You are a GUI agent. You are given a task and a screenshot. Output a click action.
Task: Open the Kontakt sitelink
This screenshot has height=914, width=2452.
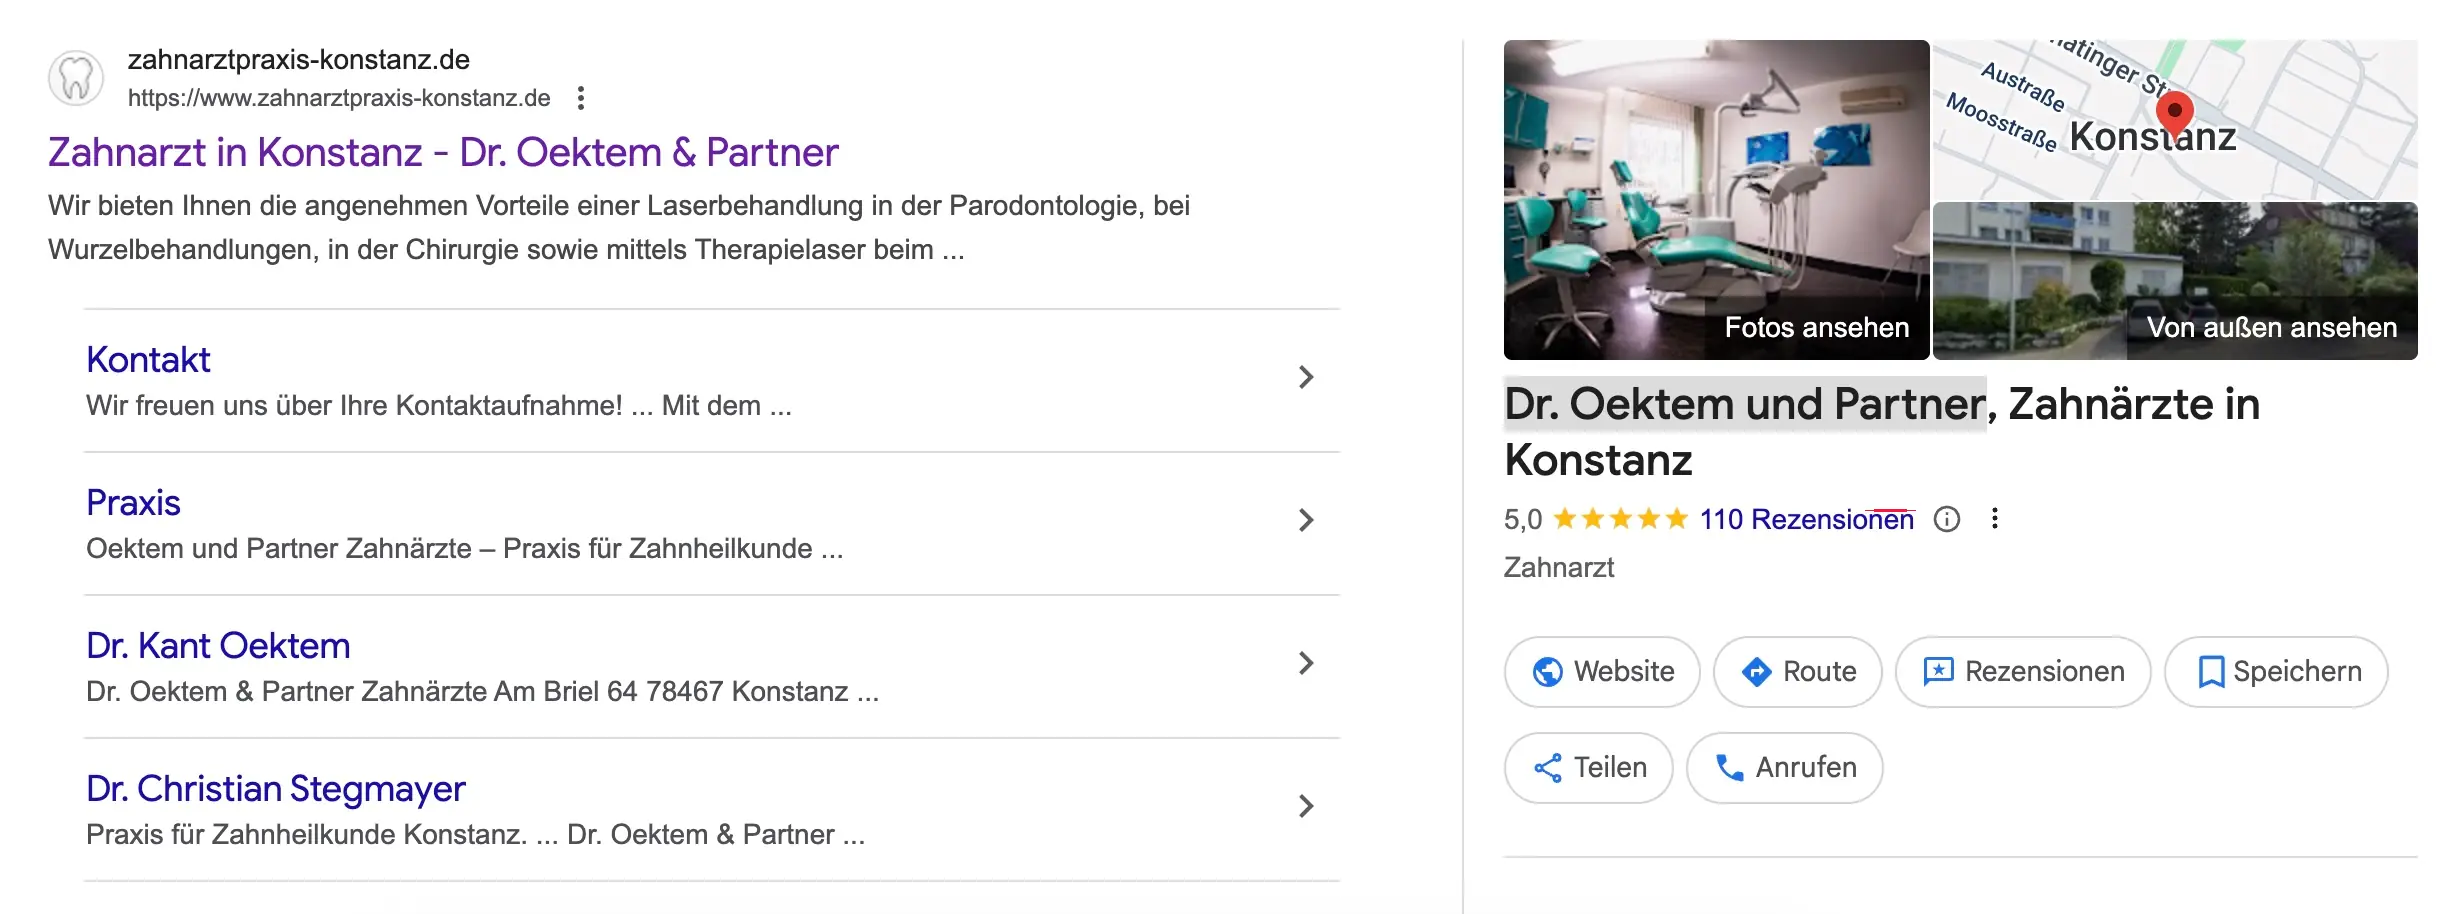(x=148, y=360)
